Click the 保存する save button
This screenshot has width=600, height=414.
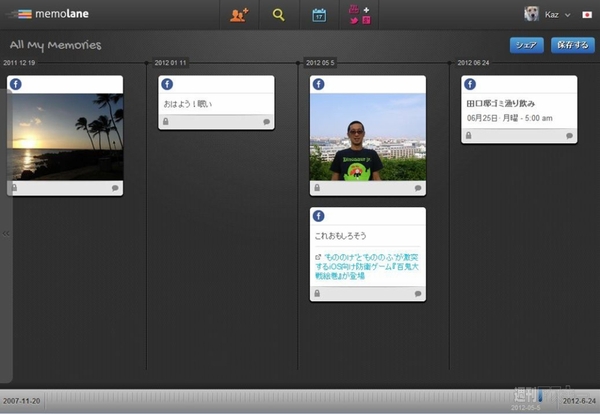click(x=573, y=45)
